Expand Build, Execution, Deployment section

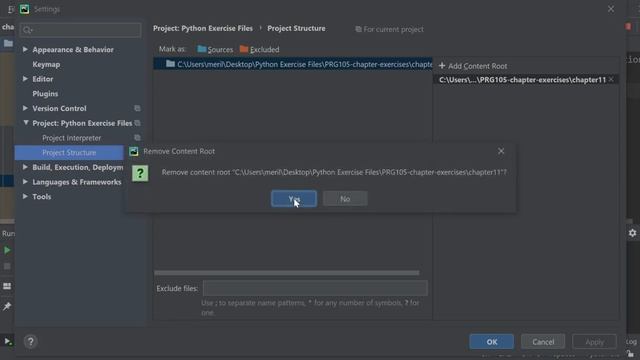pos(25,167)
